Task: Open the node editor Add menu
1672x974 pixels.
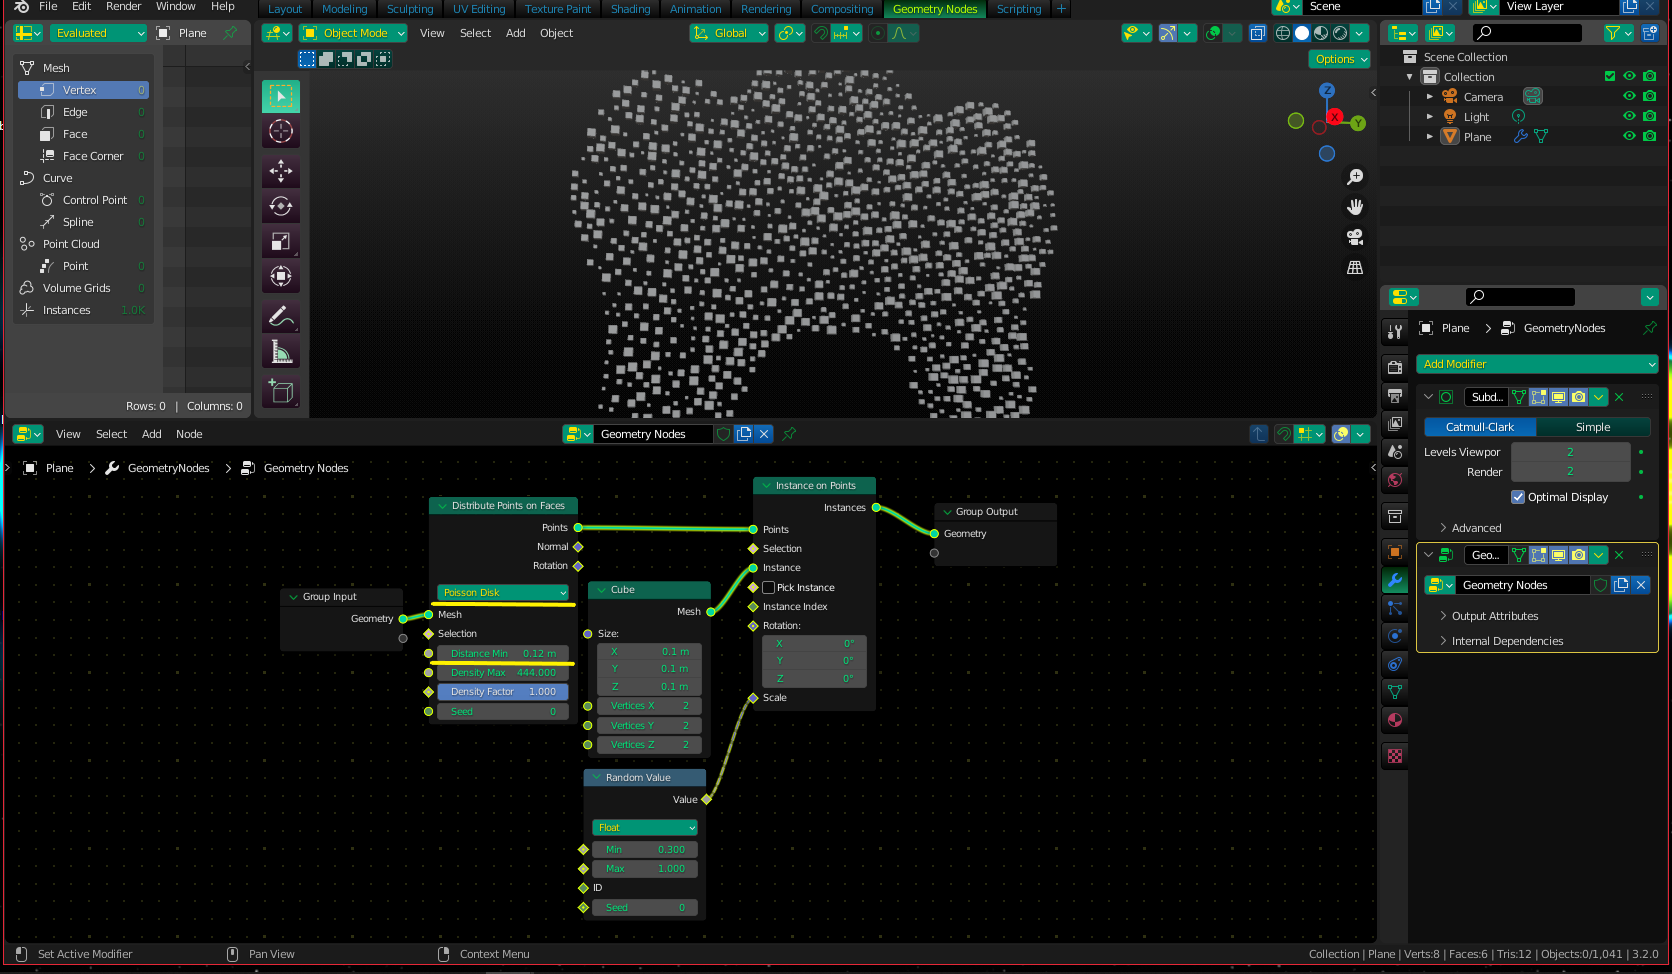Action: click(152, 434)
